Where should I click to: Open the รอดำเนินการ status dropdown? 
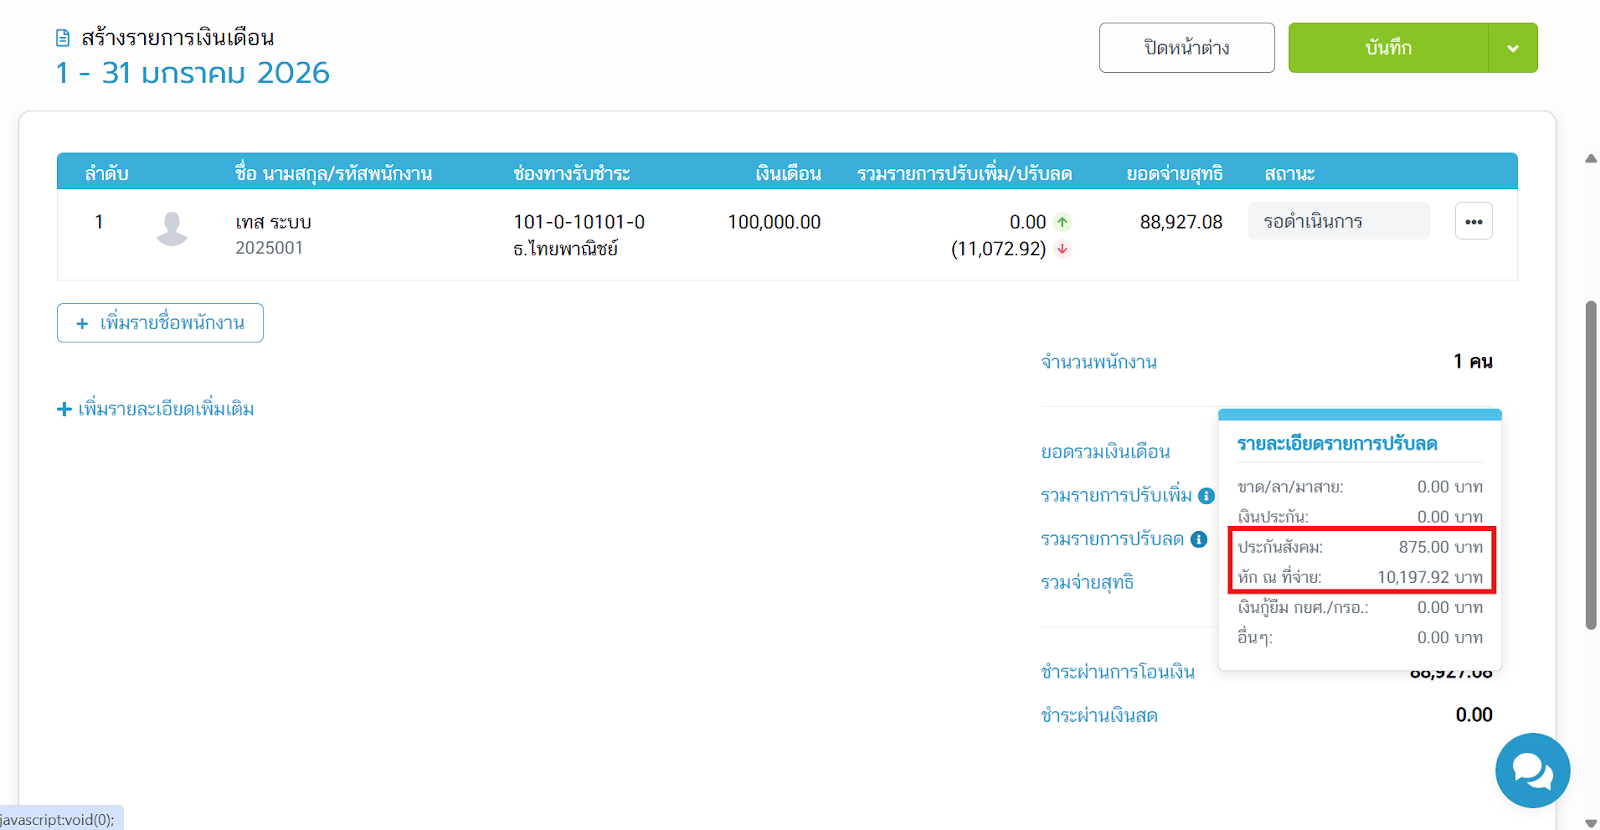click(x=1338, y=222)
